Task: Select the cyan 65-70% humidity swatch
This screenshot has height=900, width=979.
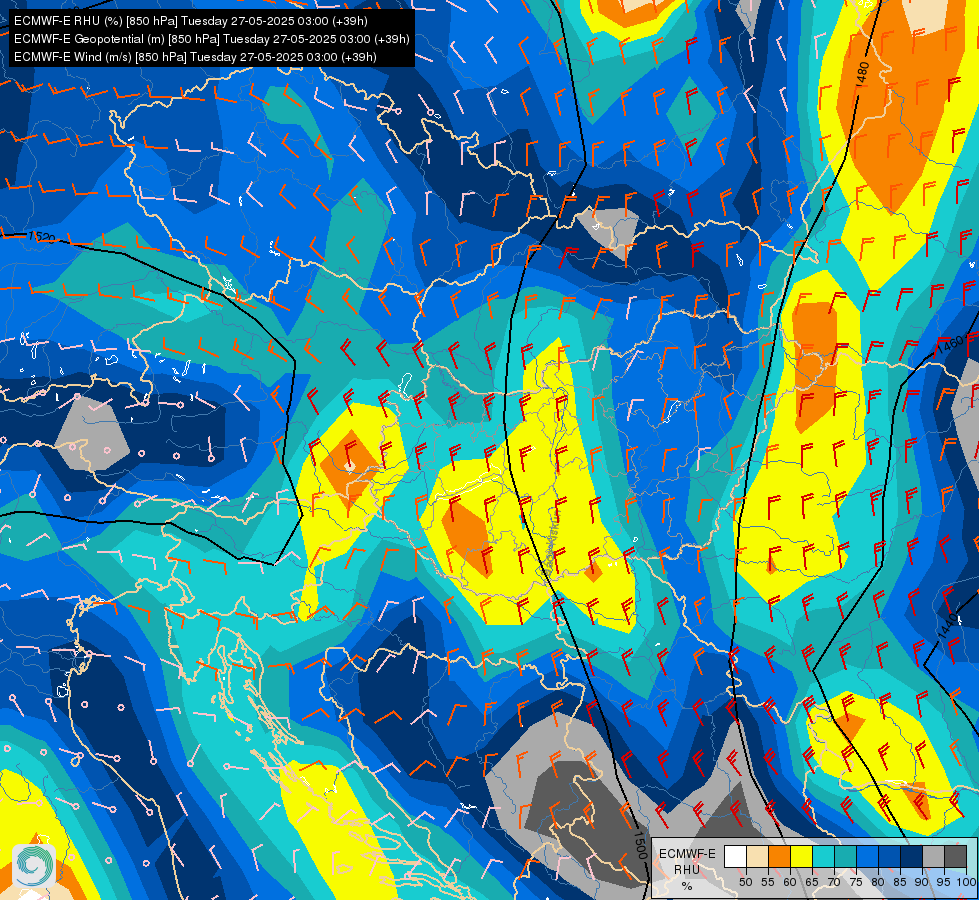Action: pos(824,856)
